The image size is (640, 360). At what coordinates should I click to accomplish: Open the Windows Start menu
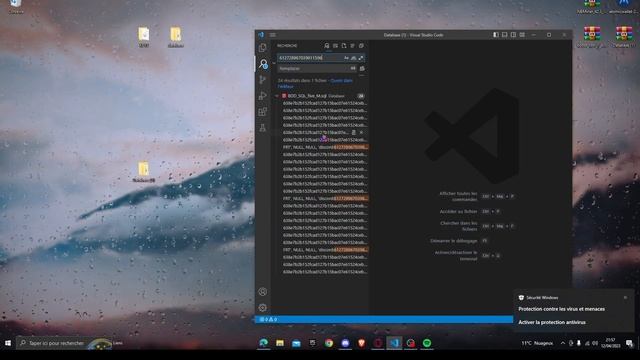click(8, 343)
